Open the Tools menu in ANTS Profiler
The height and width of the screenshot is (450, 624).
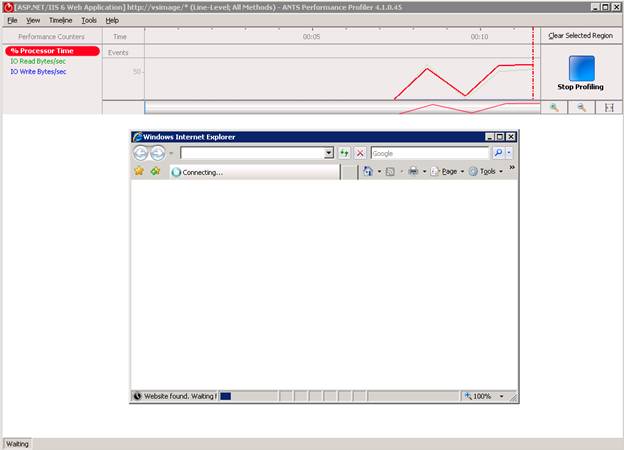(89, 20)
